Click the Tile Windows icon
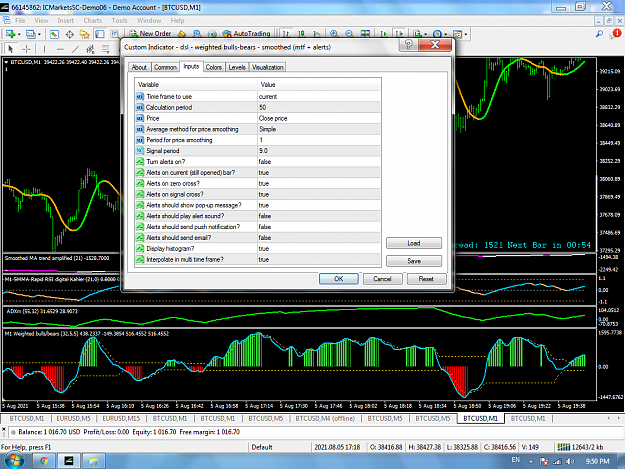The image size is (625, 469). coord(365,34)
